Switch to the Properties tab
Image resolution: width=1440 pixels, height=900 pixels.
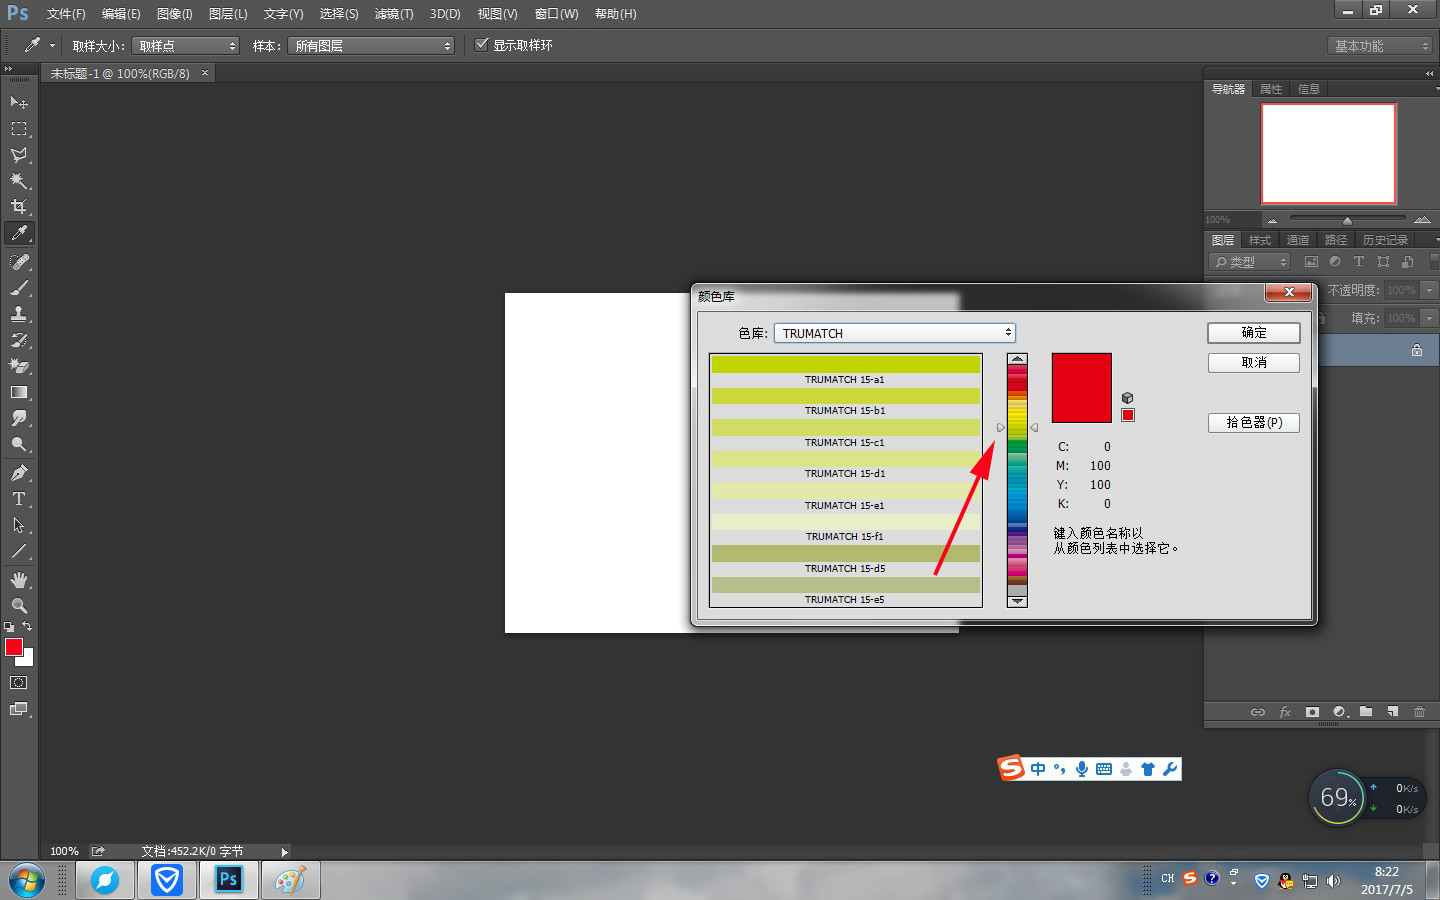[1271, 89]
